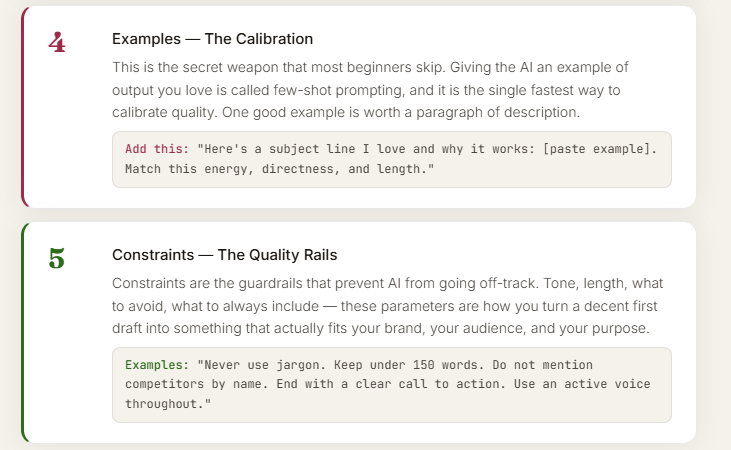The height and width of the screenshot is (450, 731).
Task: Select heading Constraints — The Quality Rails
Action: click(x=224, y=255)
